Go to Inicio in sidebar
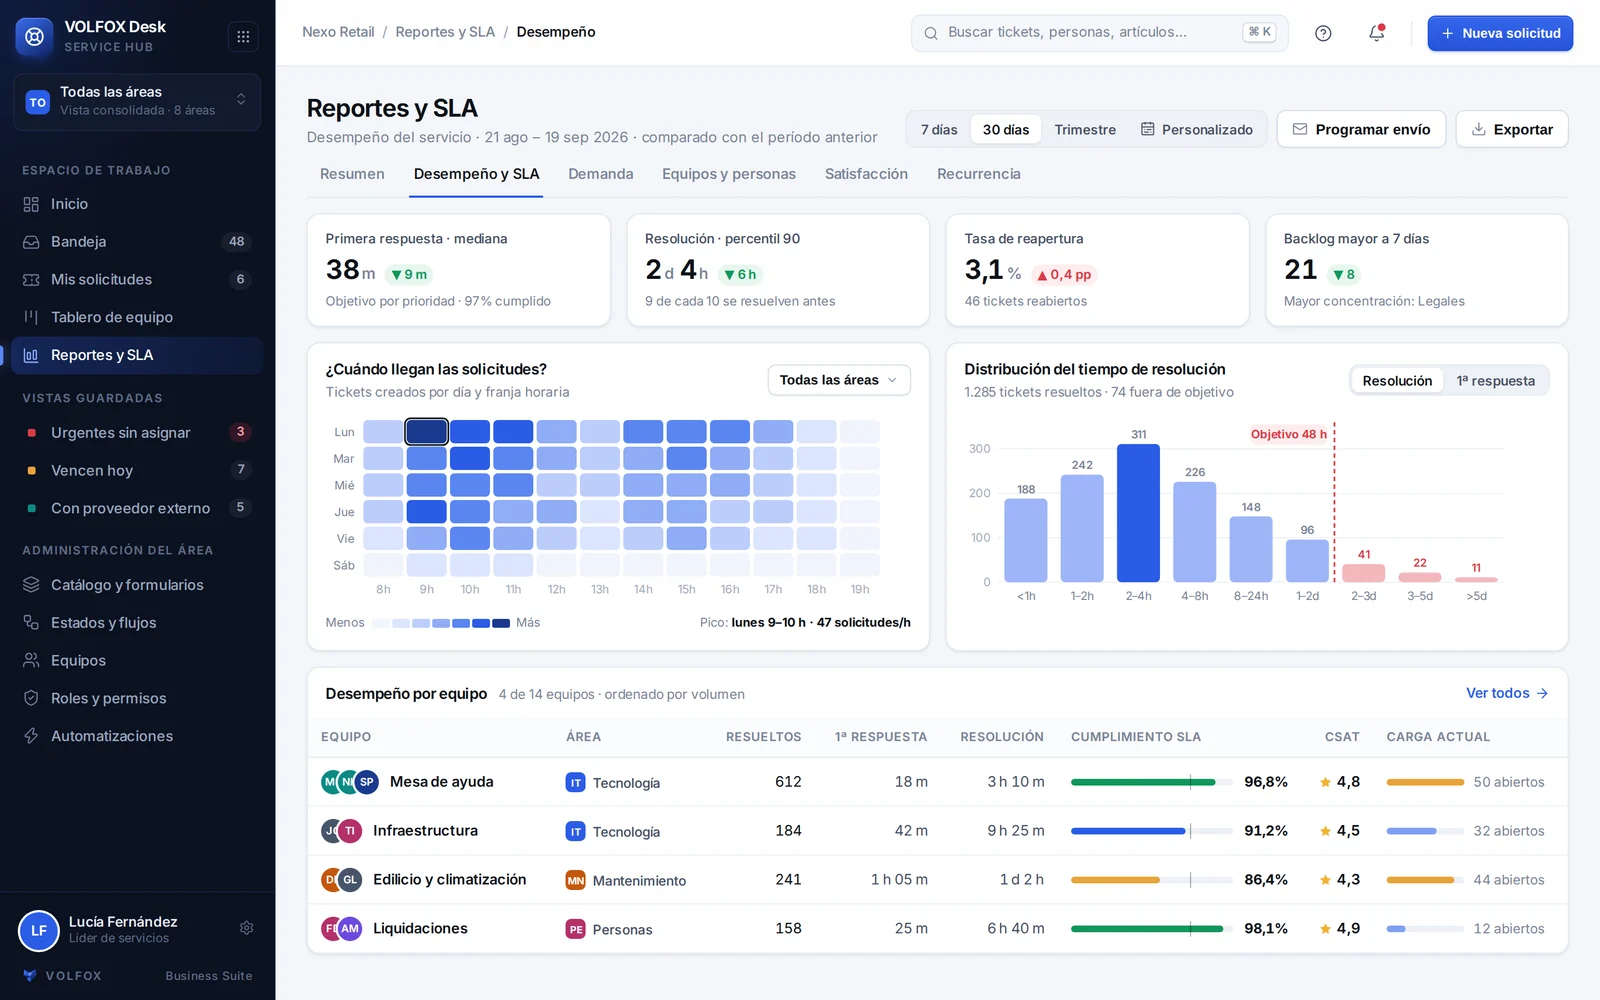The image size is (1600, 1000). [x=137, y=204]
